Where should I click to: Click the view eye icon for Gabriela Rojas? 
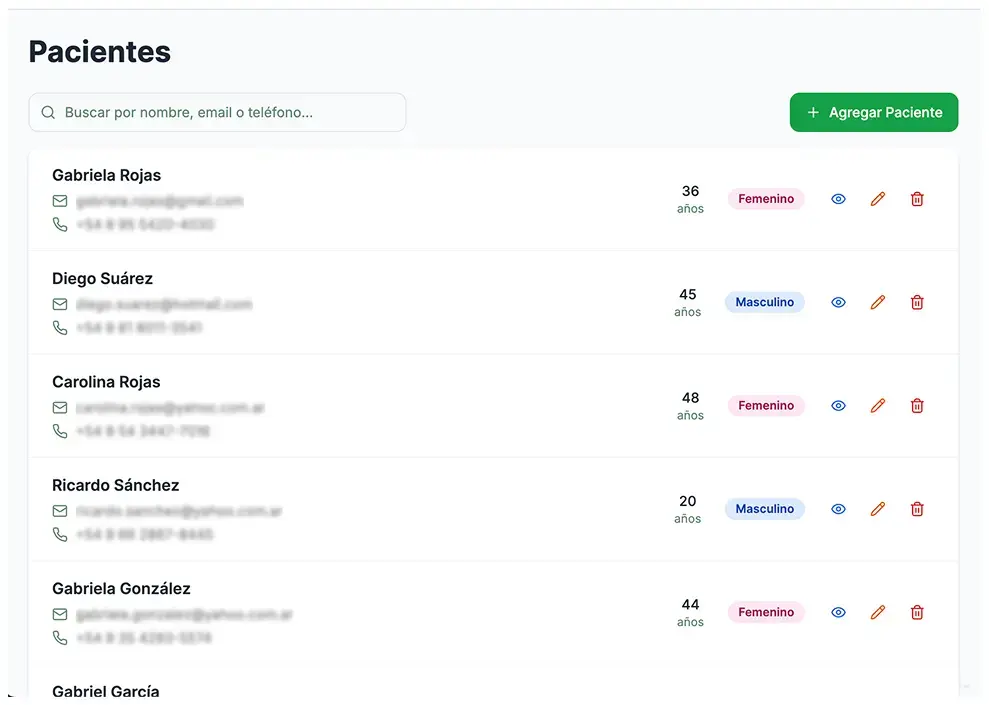coord(838,199)
